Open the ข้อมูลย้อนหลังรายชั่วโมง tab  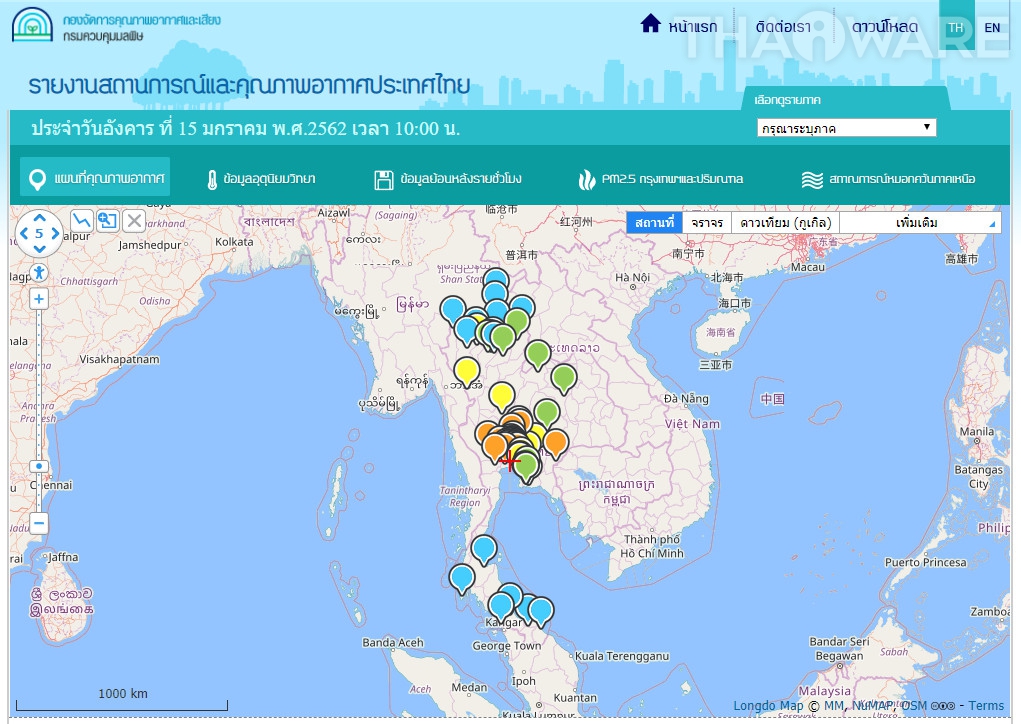[448, 178]
